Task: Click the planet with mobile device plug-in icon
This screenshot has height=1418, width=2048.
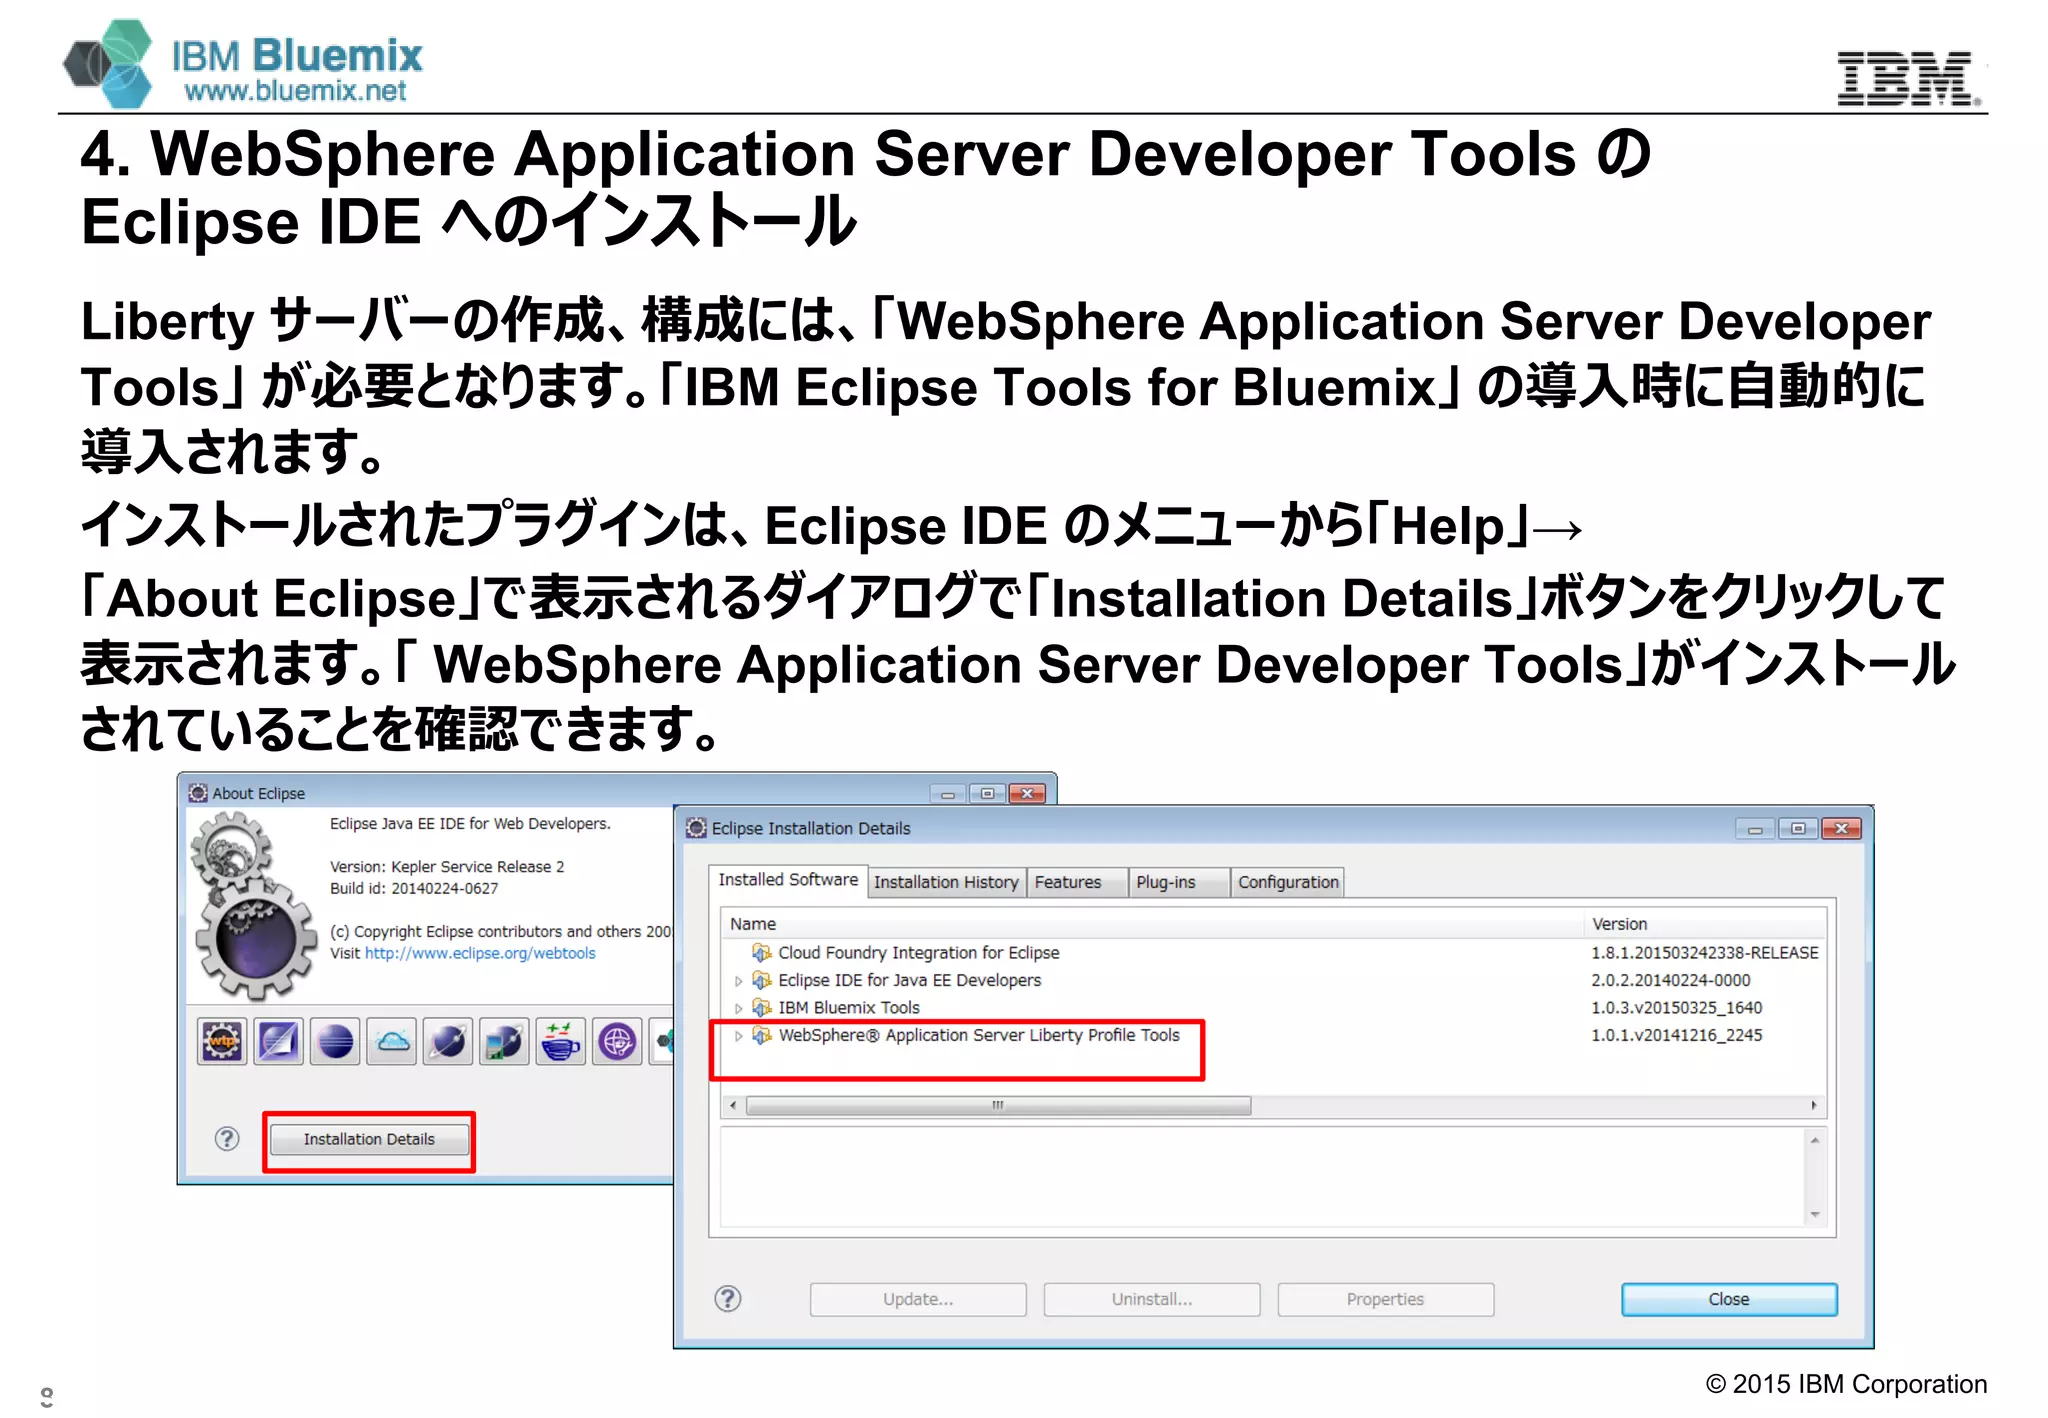Action: tap(505, 1042)
